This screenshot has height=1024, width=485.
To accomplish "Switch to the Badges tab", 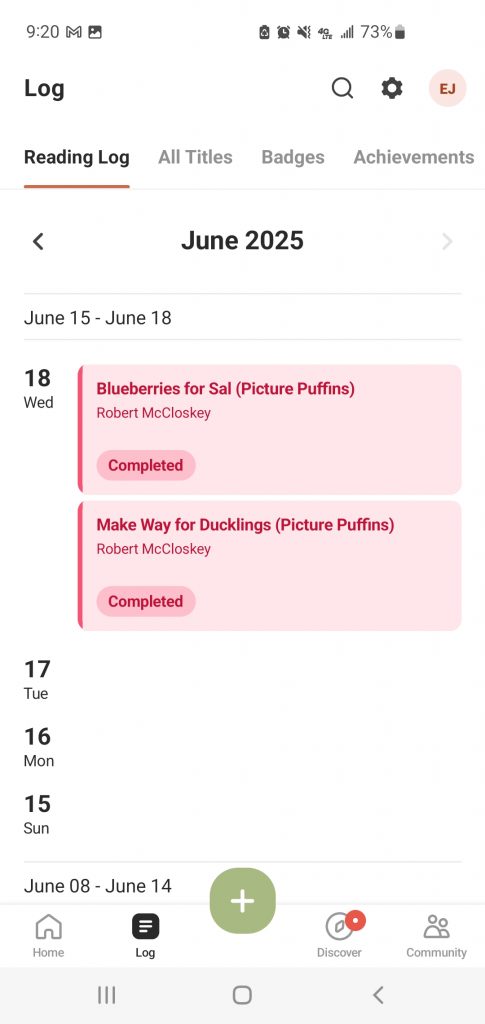I will 293,157.
